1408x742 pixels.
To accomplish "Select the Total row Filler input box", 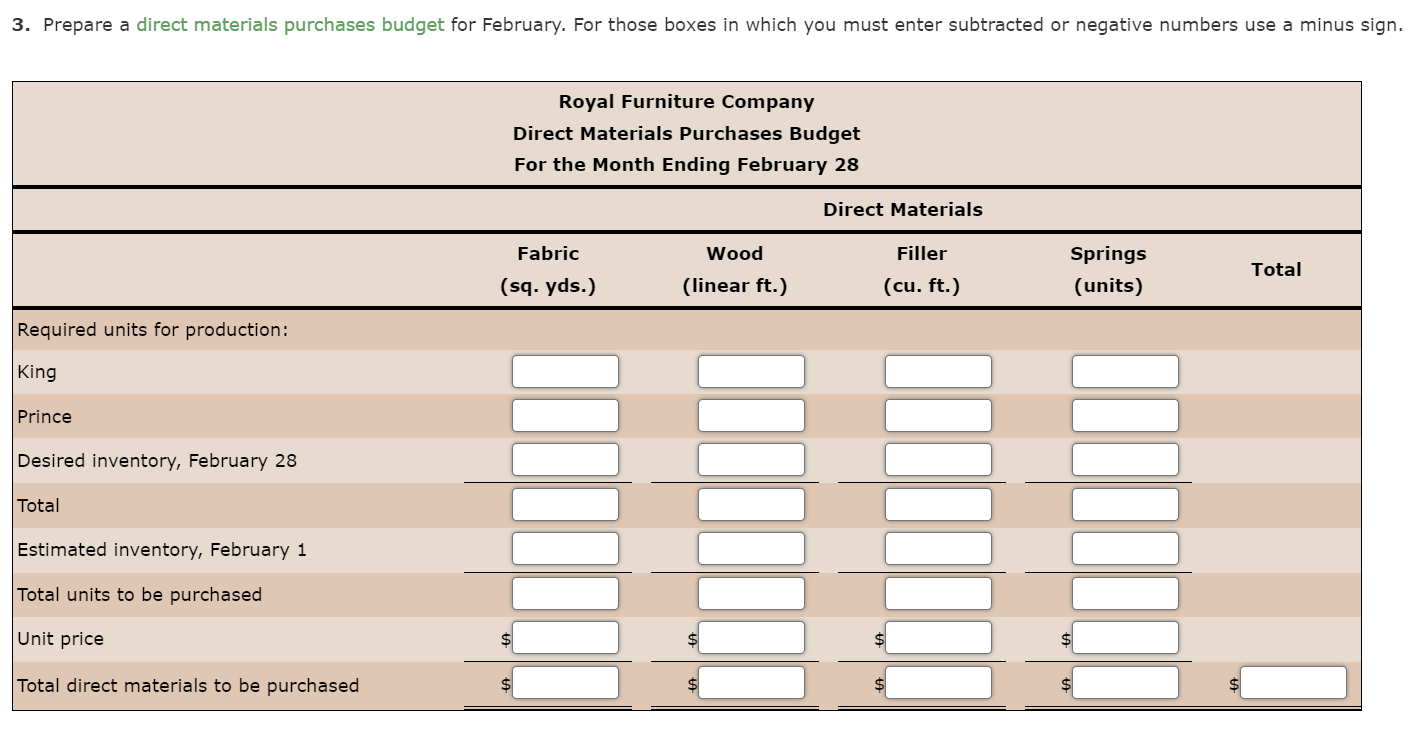I will [x=938, y=504].
